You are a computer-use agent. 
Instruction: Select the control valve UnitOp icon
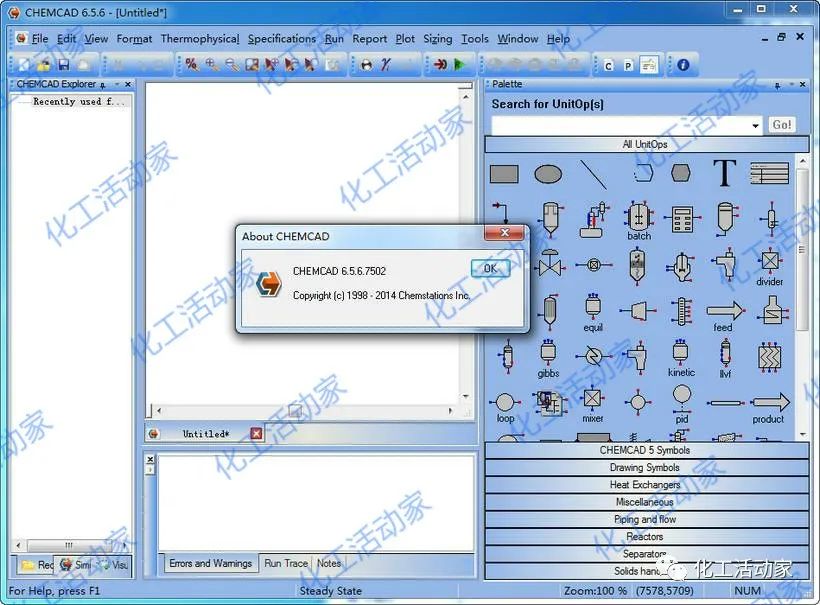550,264
